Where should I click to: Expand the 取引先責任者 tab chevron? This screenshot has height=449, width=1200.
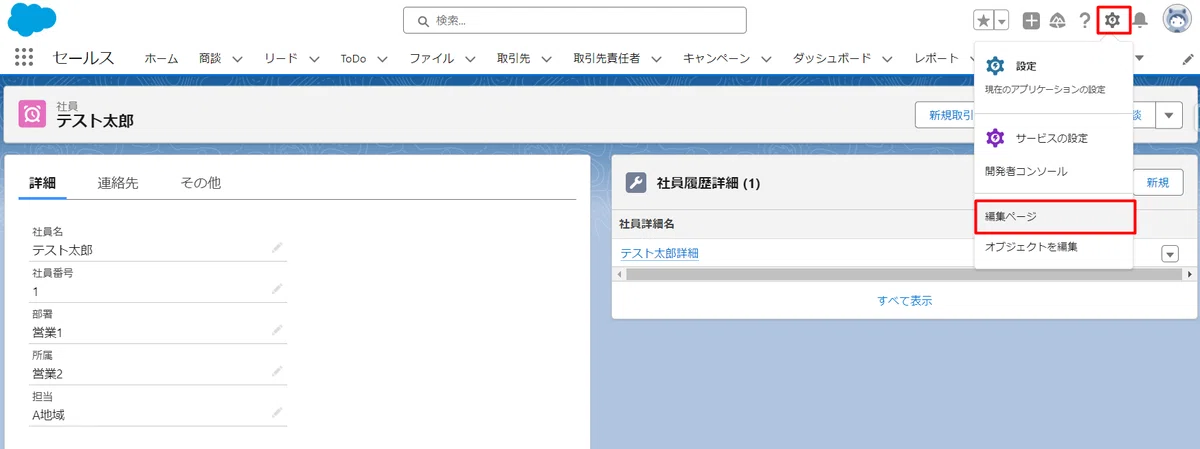point(656,59)
